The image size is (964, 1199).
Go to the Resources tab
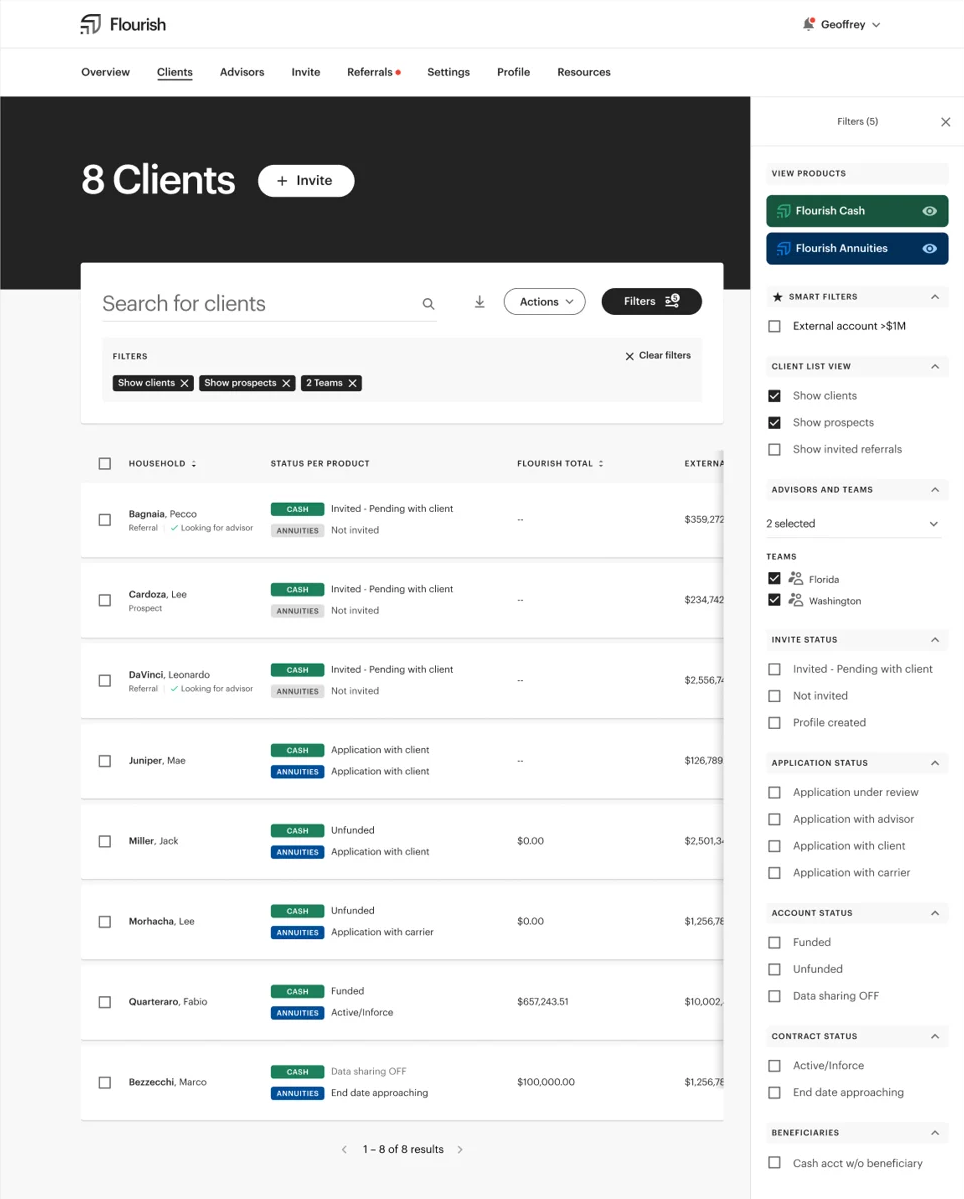(584, 72)
